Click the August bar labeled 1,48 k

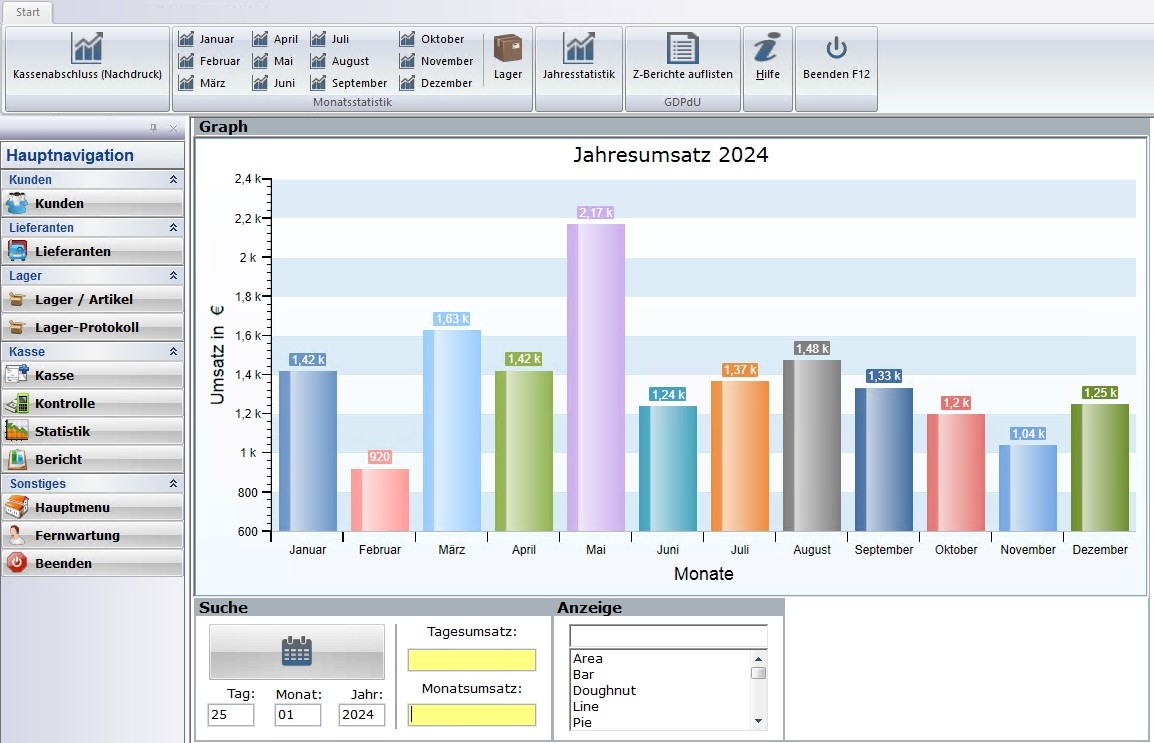click(x=812, y=445)
